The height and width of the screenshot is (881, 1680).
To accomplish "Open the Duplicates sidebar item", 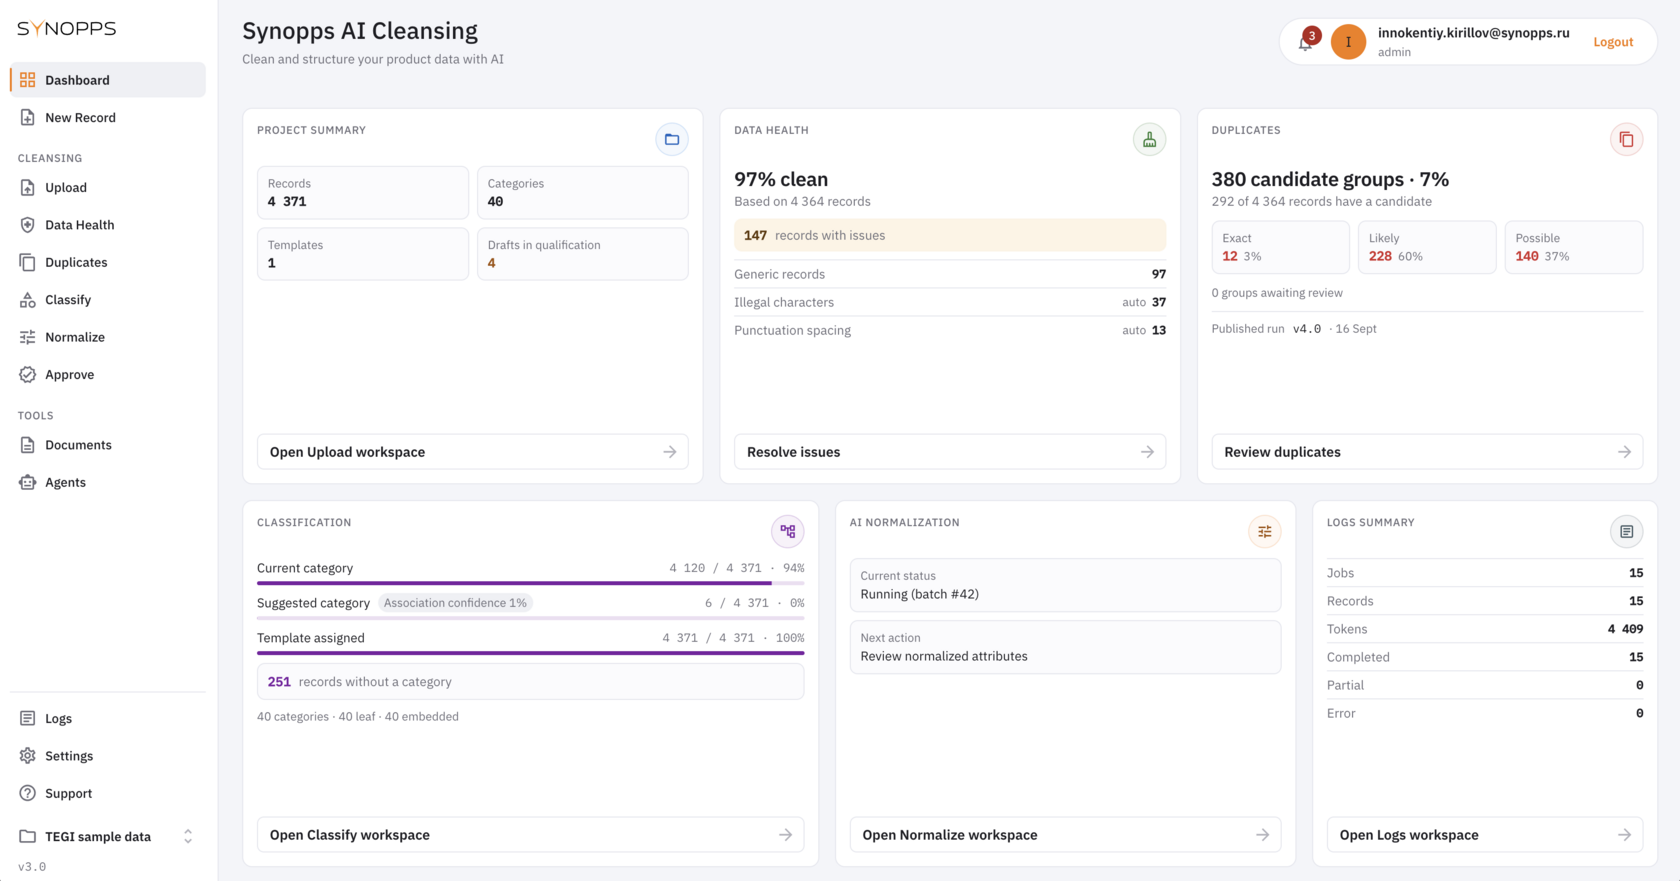I will point(108,262).
